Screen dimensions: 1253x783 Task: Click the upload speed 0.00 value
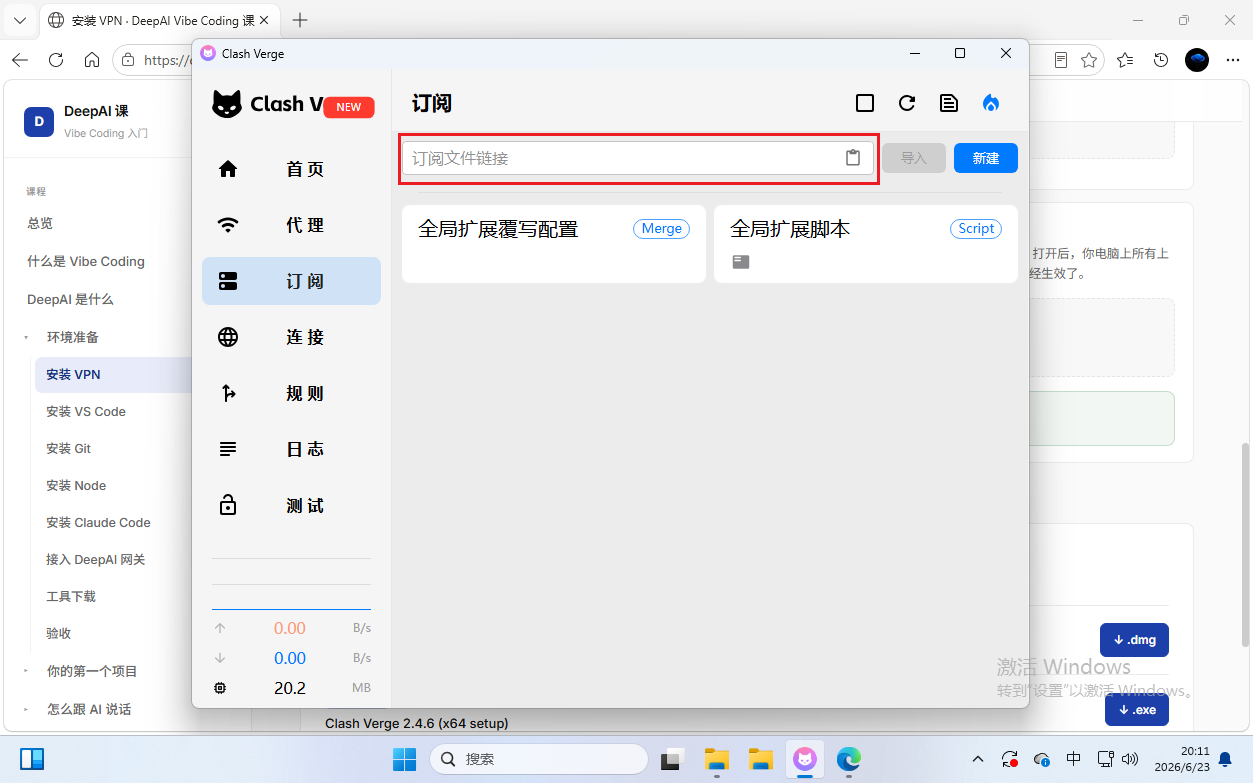[x=290, y=628]
